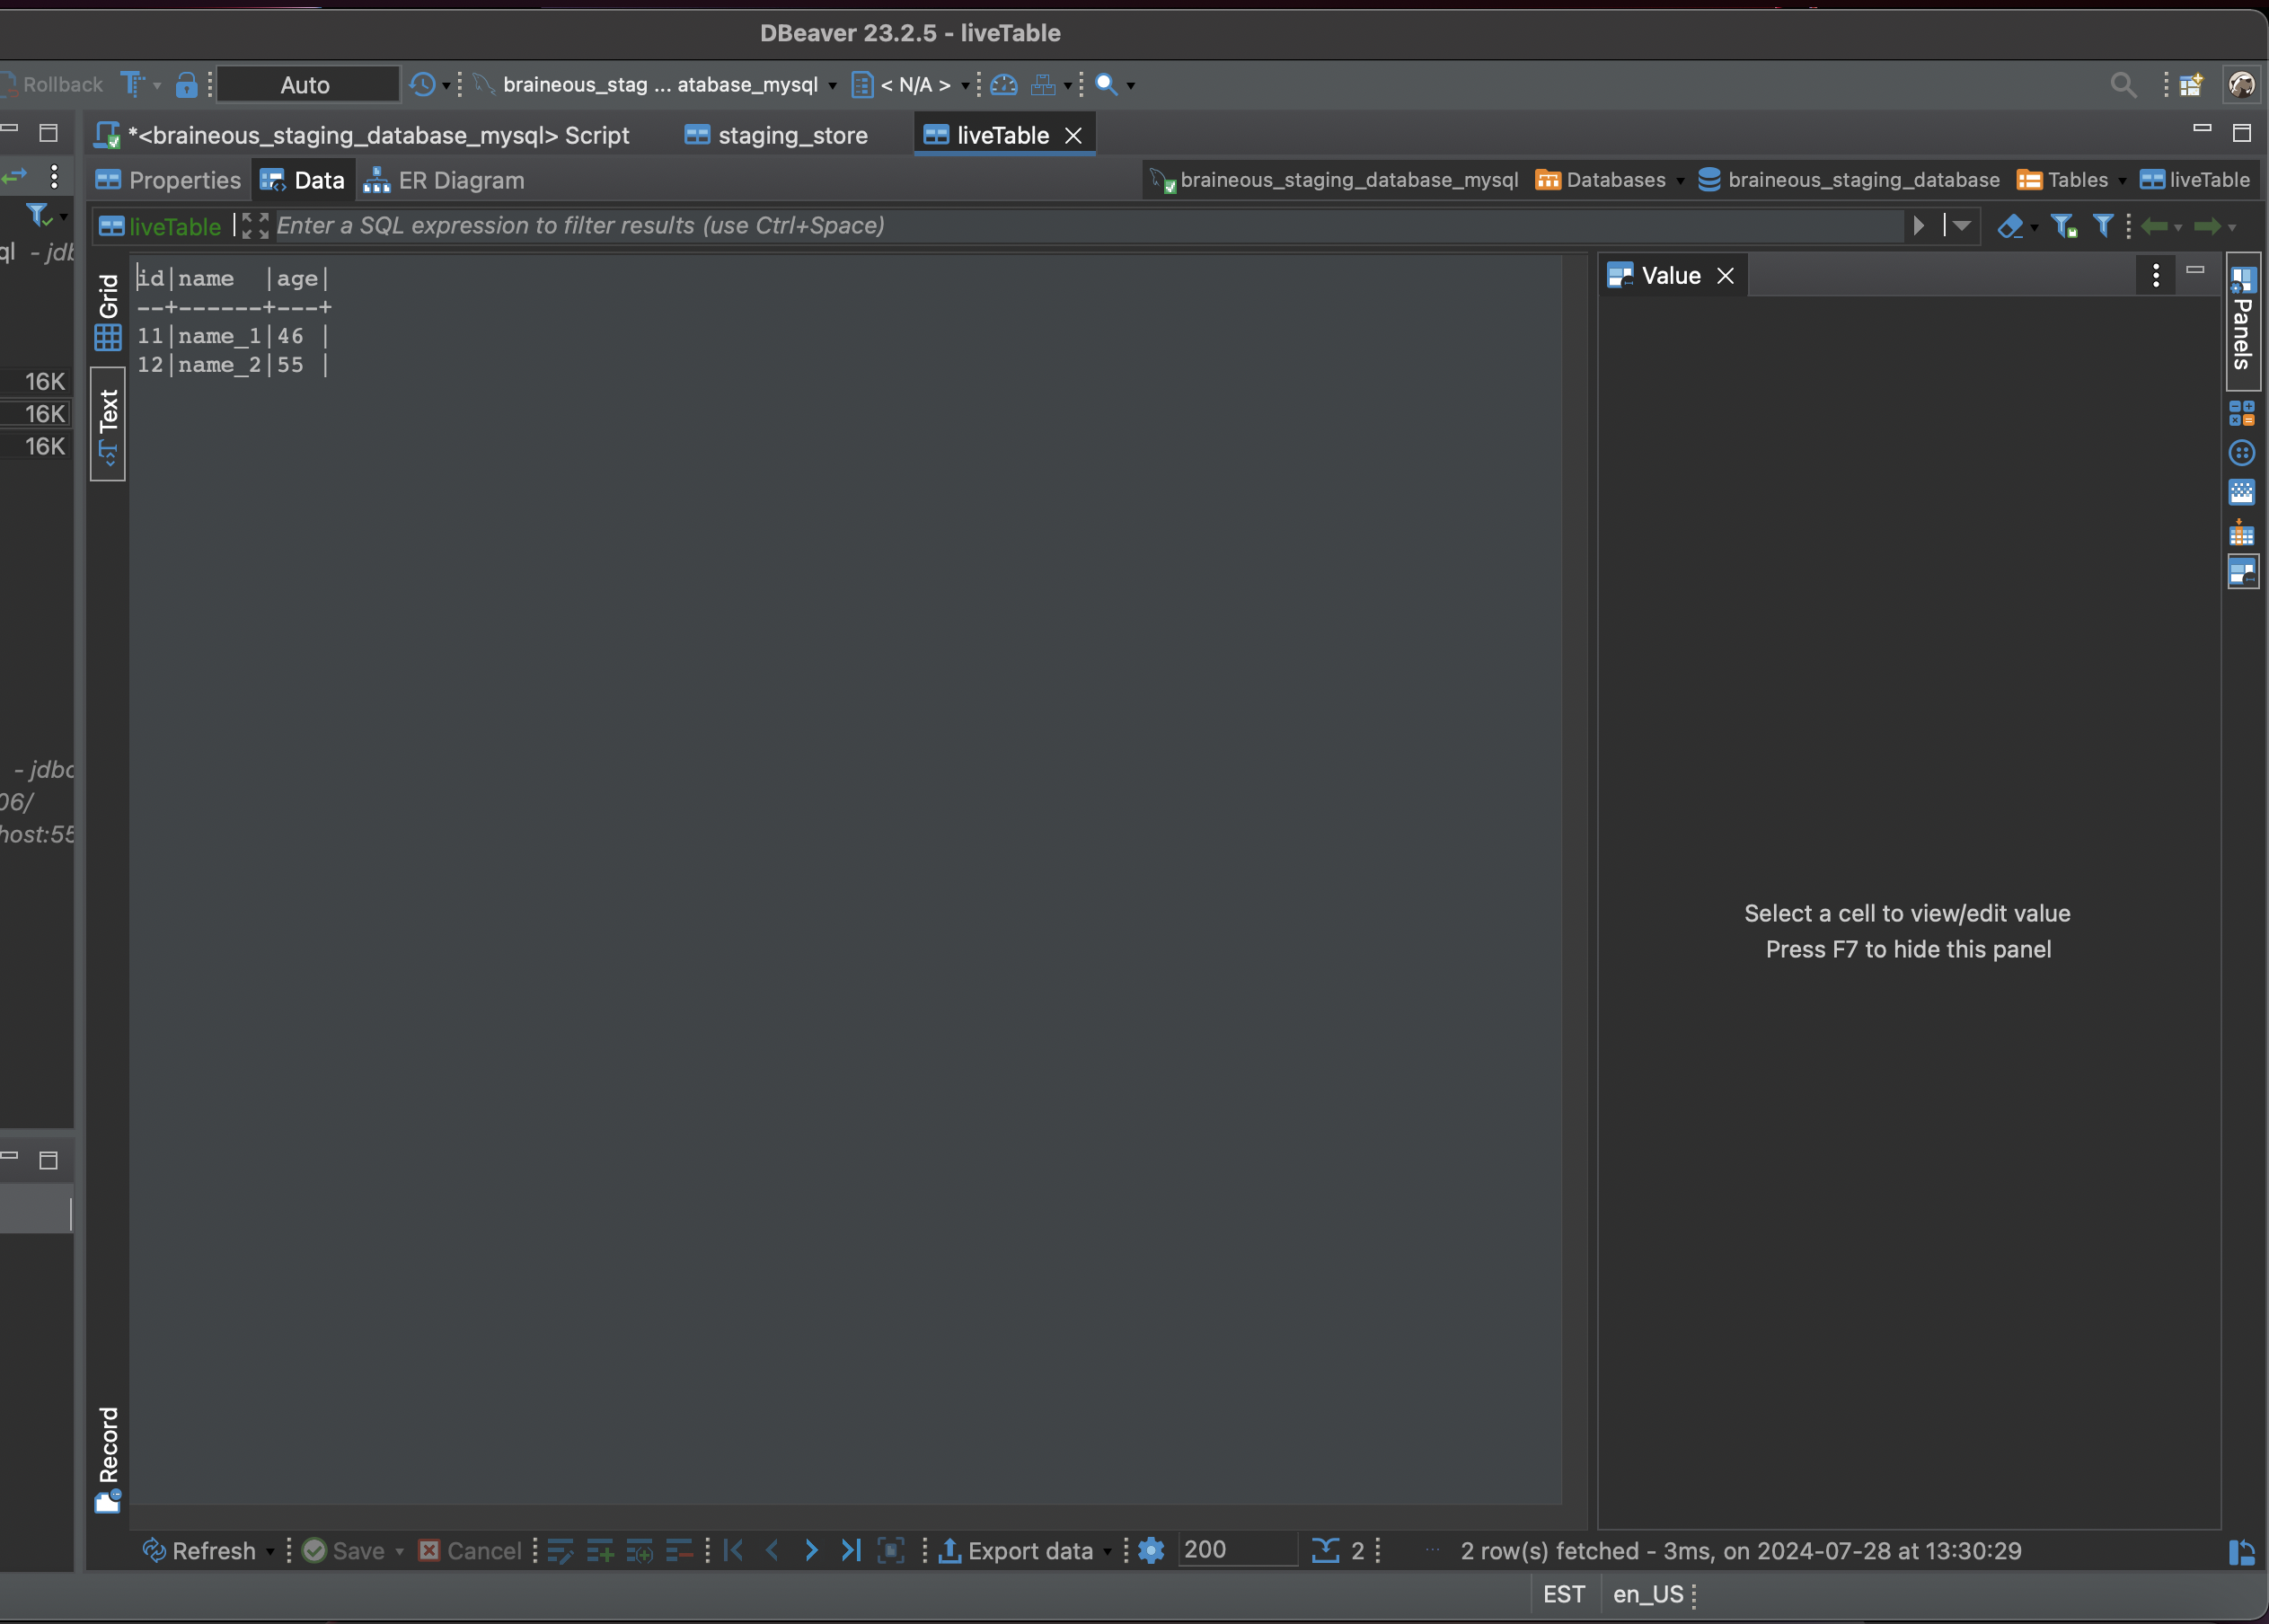2269x1624 pixels.
Task: Open the filter history dropdown arrow
Action: 1961,226
